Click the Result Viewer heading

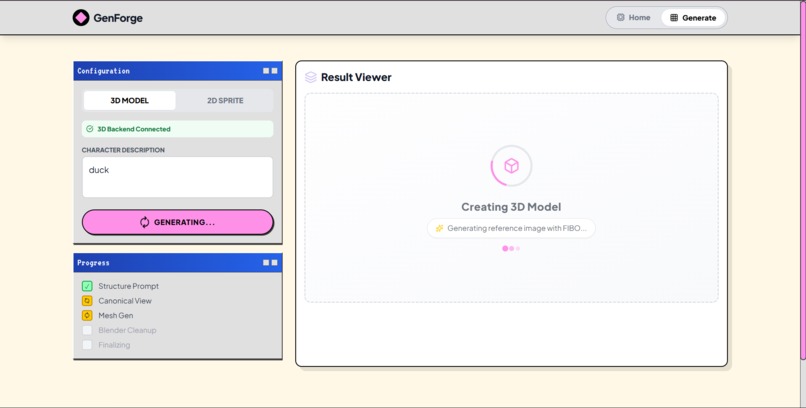click(356, 77)
